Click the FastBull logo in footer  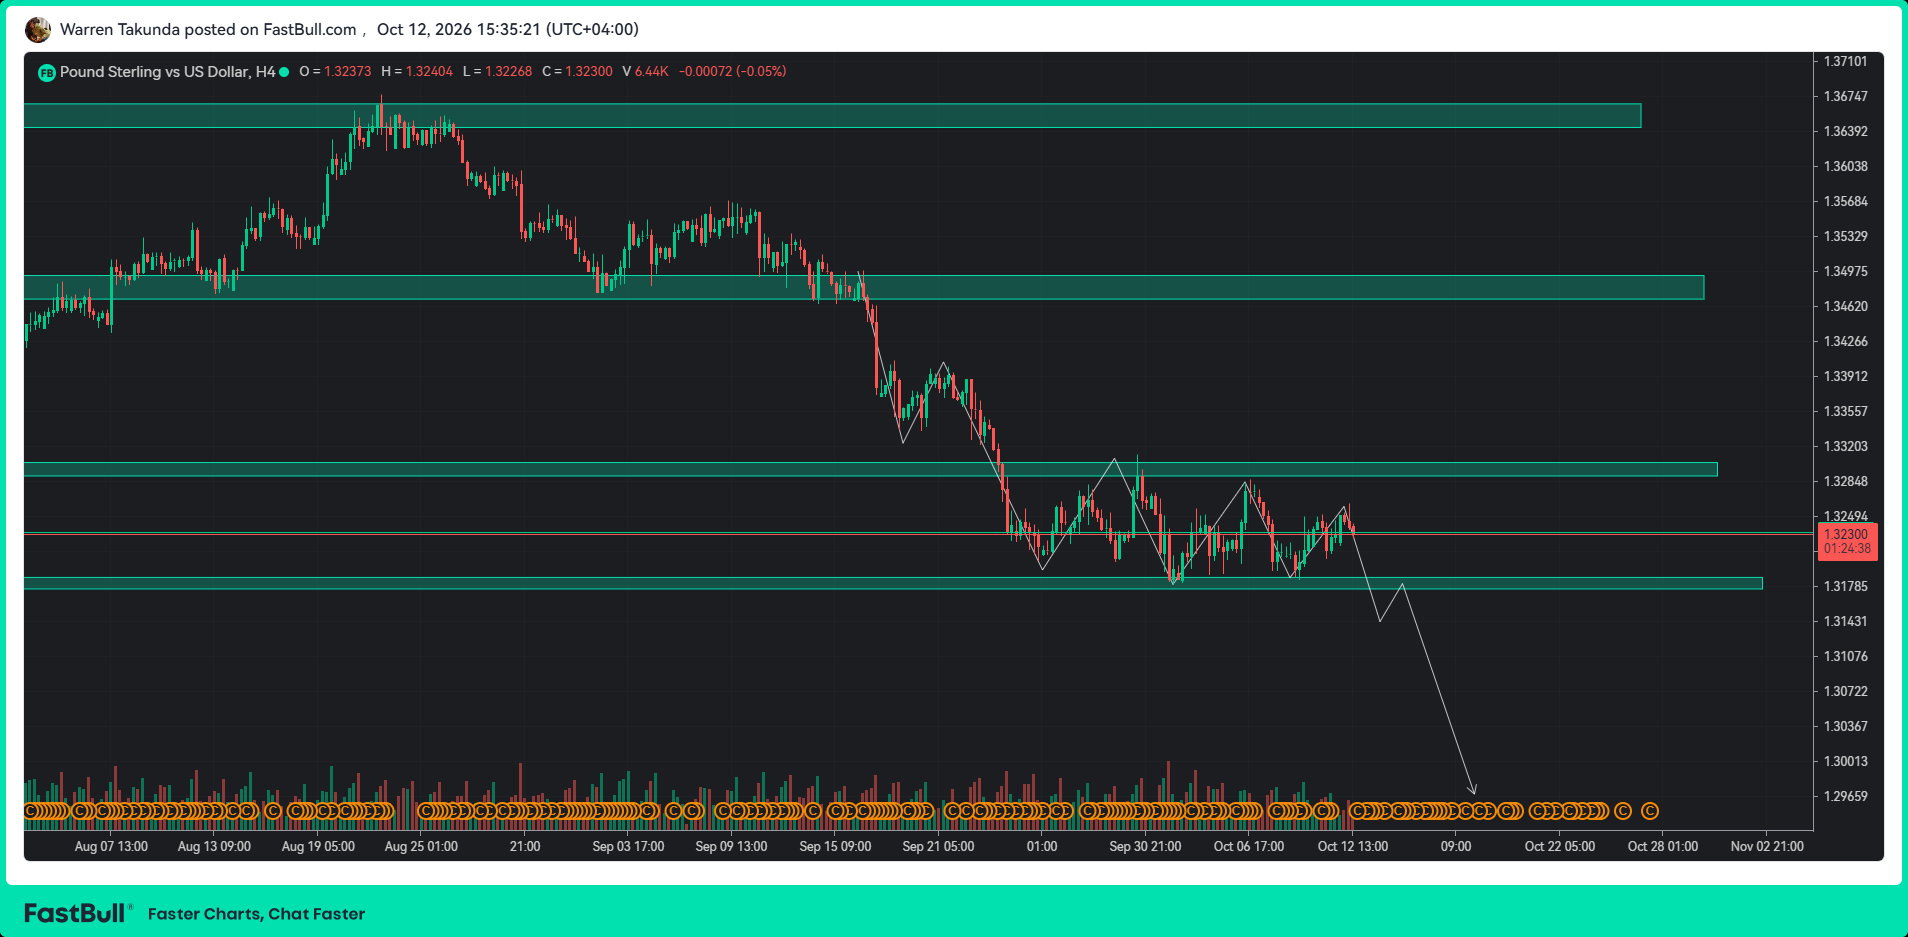pyautogui.click(x=78, y=913)
